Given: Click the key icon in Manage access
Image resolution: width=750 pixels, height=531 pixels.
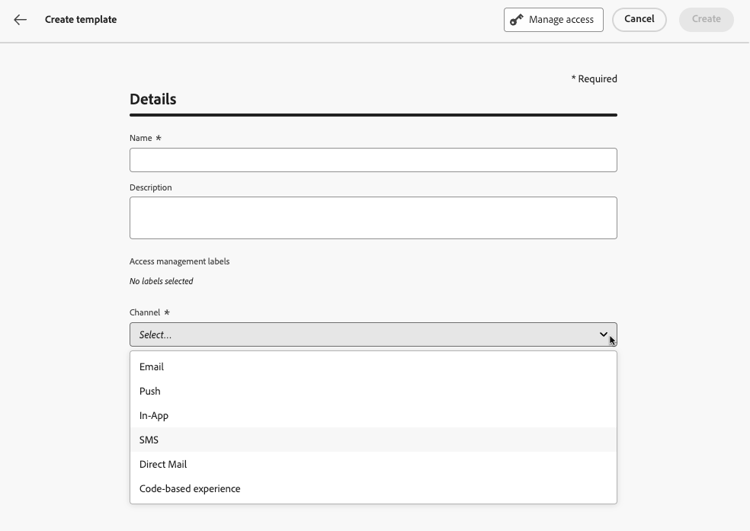Looking at the screenshot, I should 516,19.
